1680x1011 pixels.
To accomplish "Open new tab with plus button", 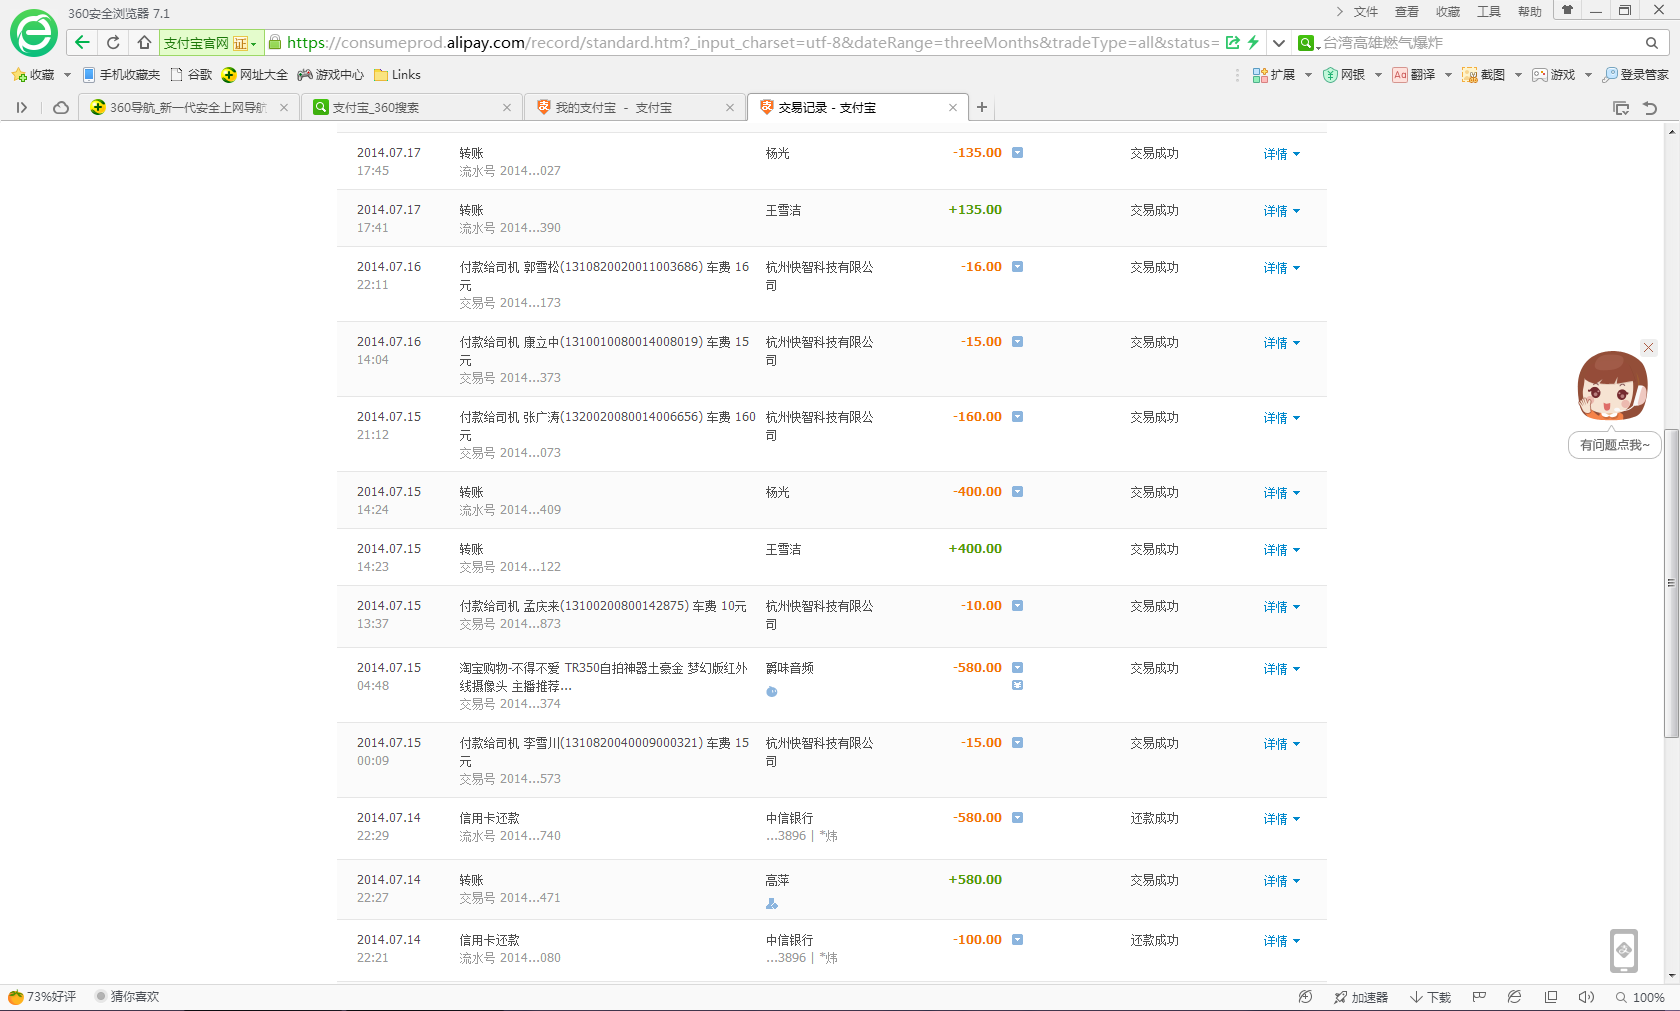I will point(982,107).
